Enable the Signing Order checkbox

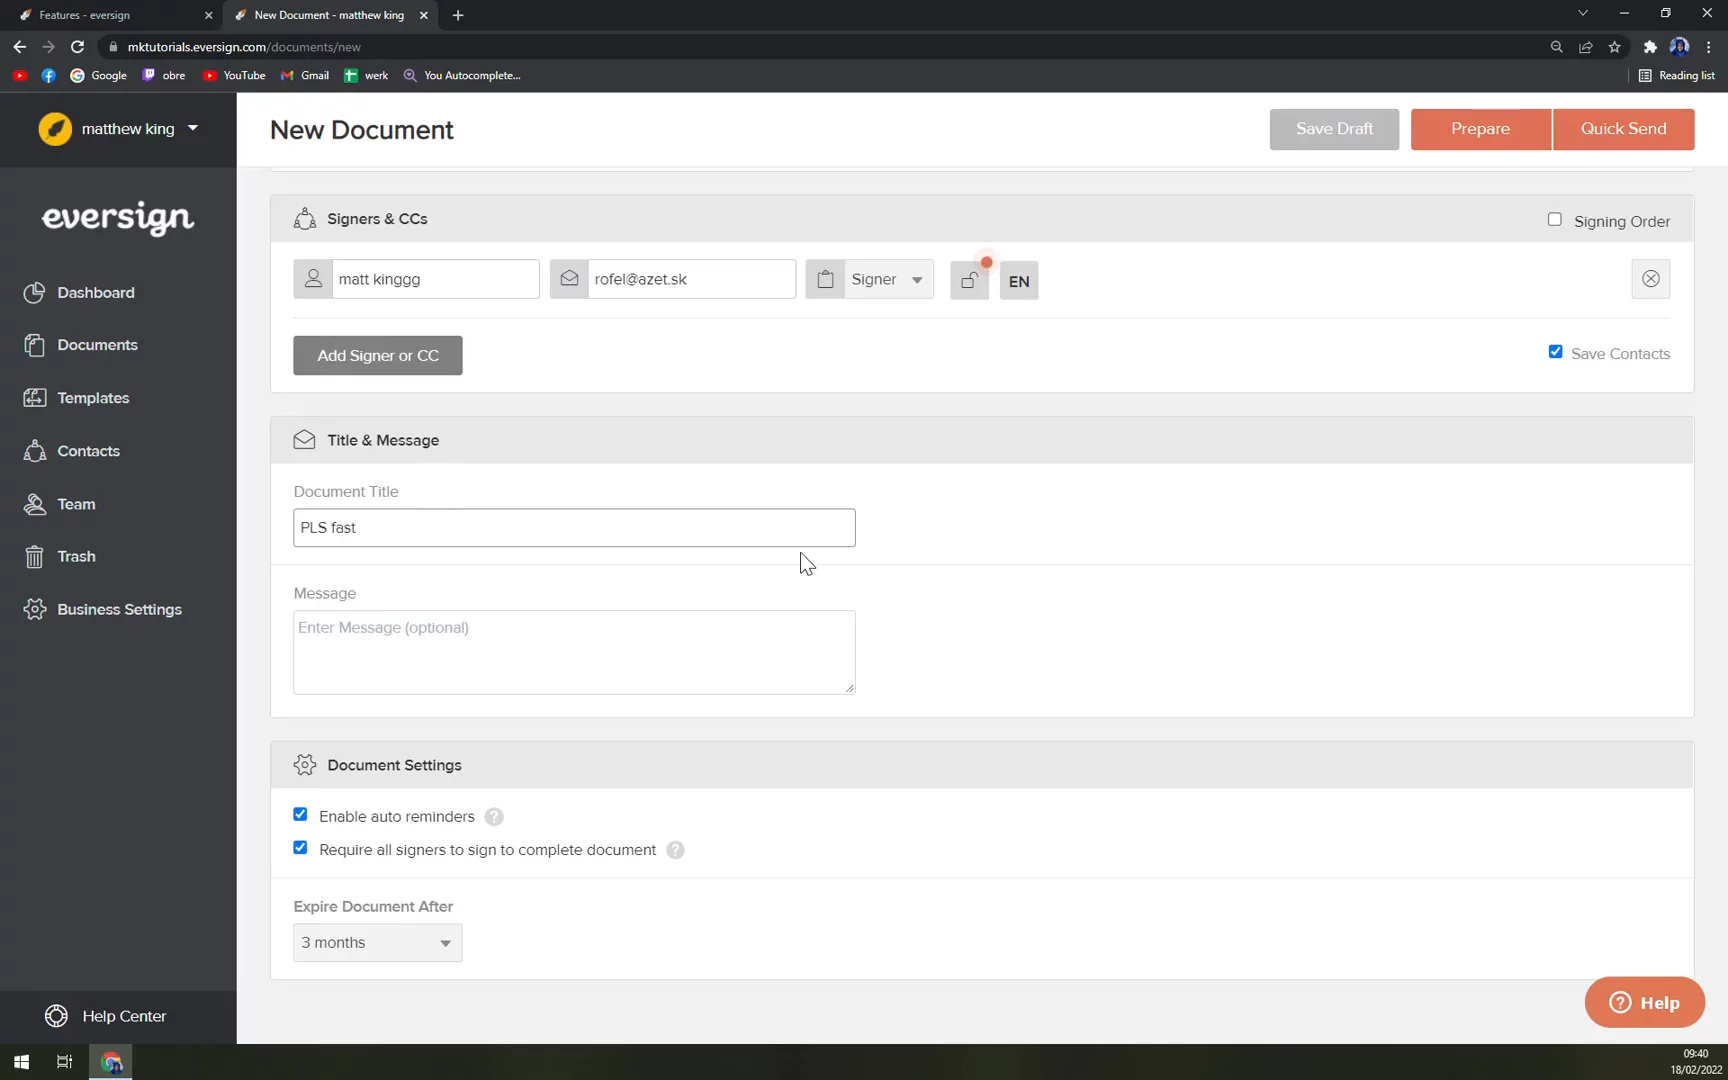(1554, 220)
